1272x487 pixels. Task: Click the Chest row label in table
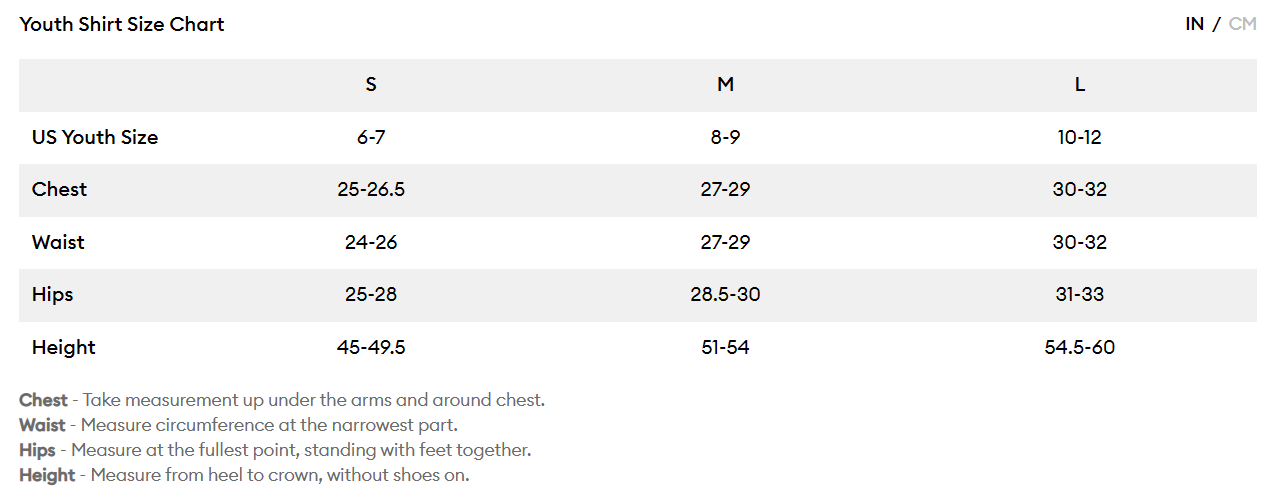coord(59,190)
